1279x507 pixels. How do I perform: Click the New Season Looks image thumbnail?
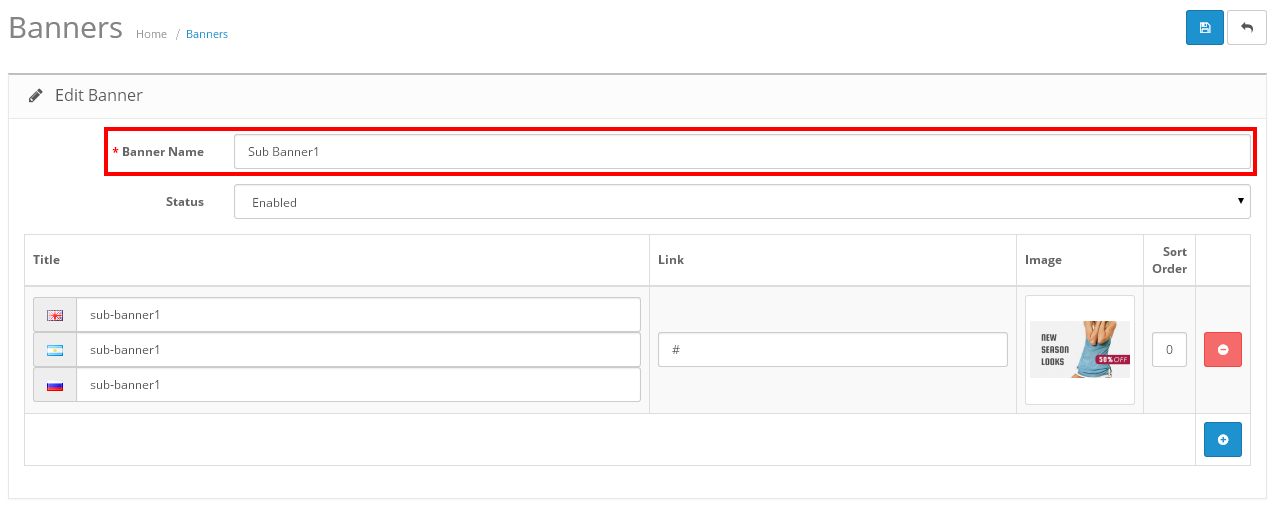[x=1079, y=350]
